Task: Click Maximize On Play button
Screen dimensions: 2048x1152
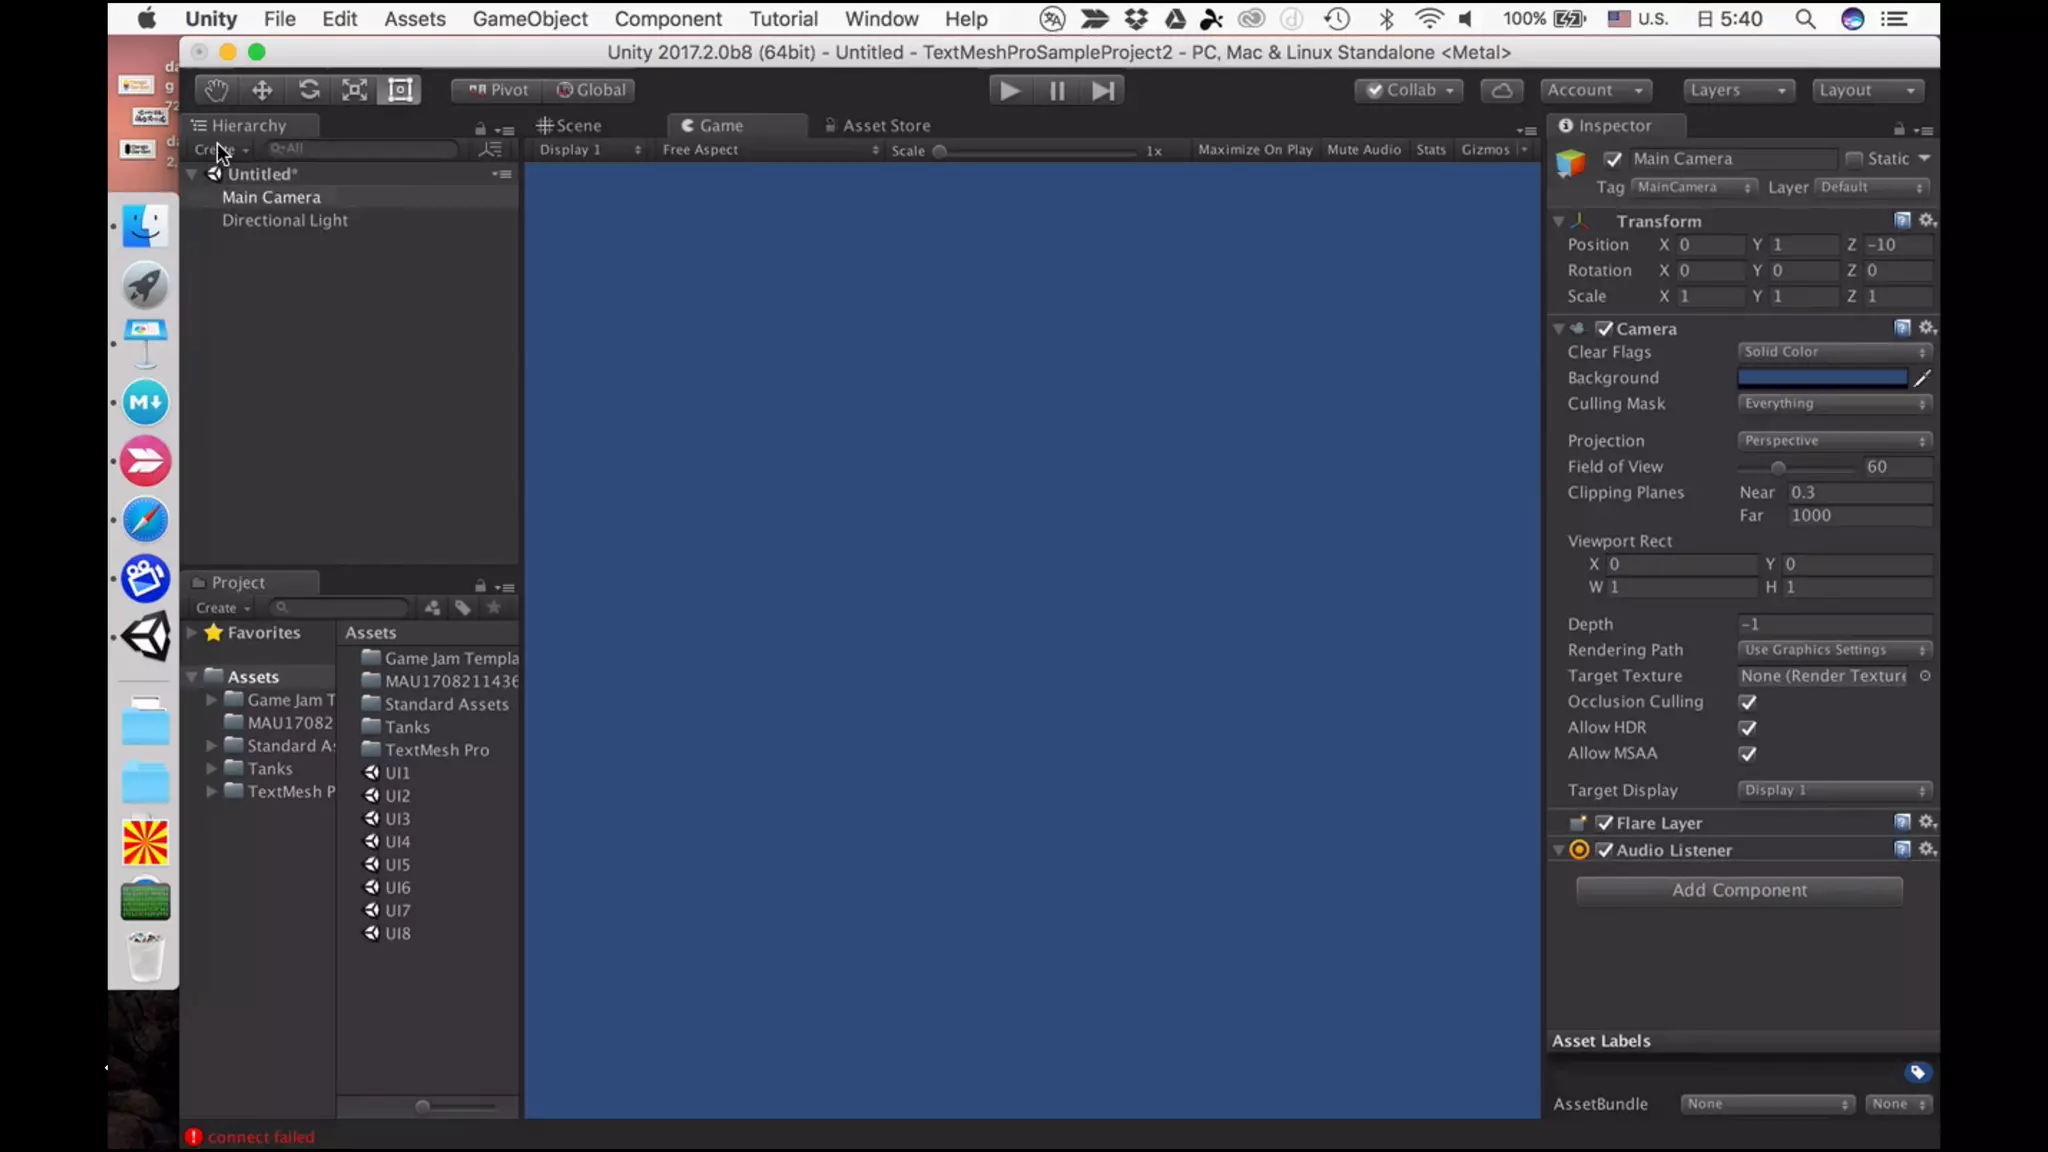Action: click(1254, 150)
